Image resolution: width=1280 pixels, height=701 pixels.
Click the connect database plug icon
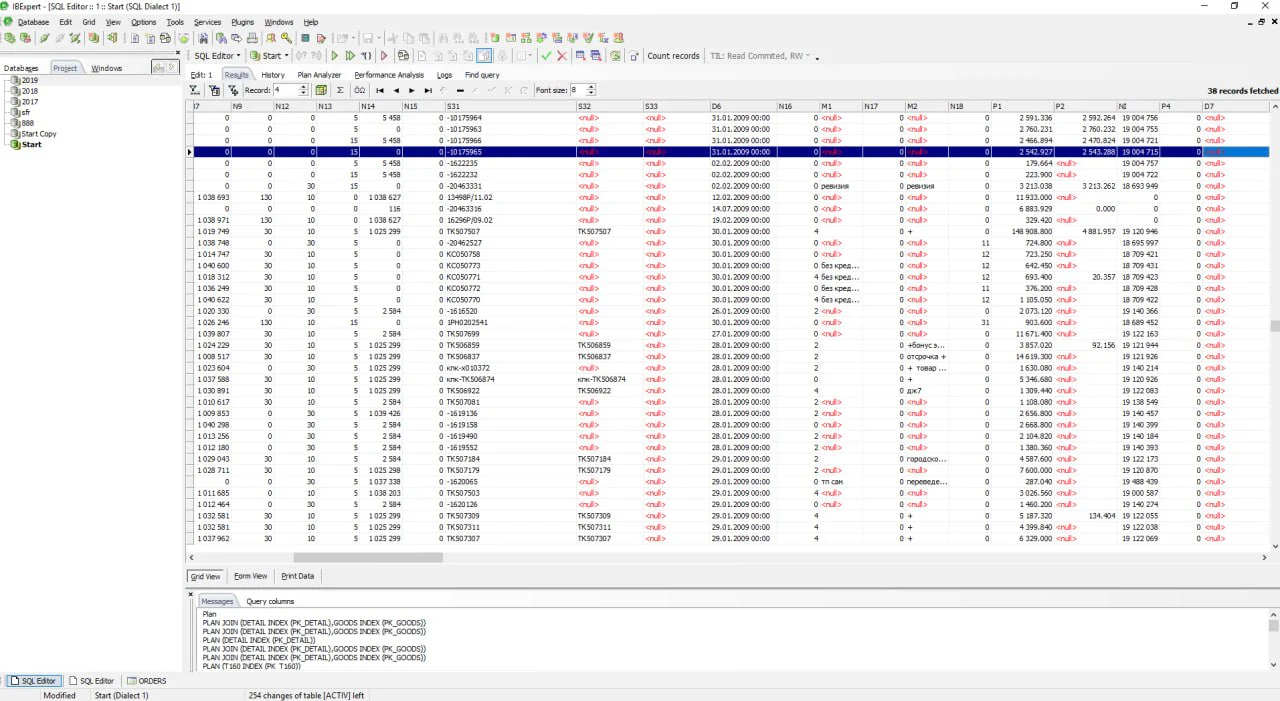[44, 38]
